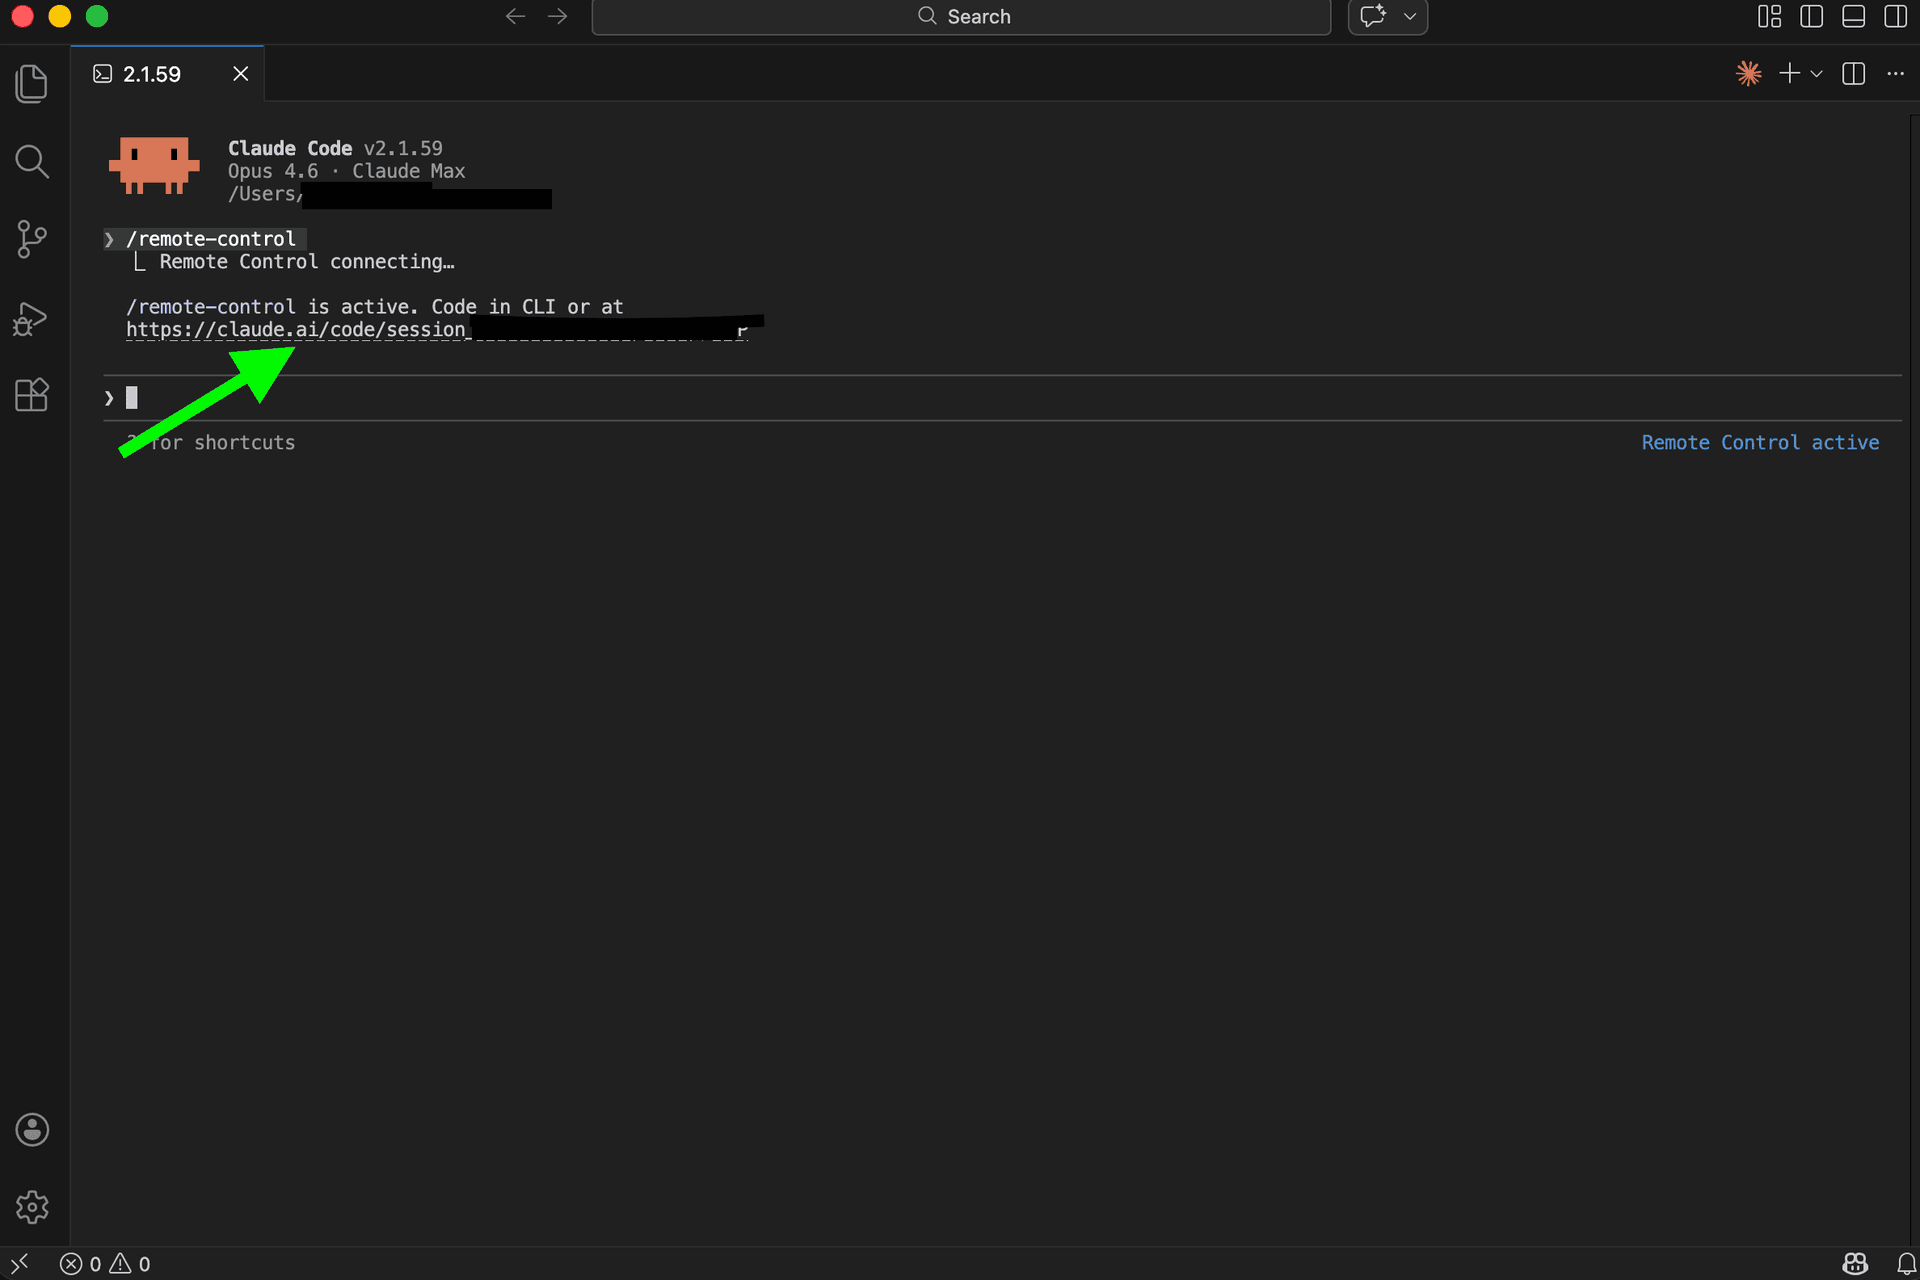Open the Run and Debug view

31,318
